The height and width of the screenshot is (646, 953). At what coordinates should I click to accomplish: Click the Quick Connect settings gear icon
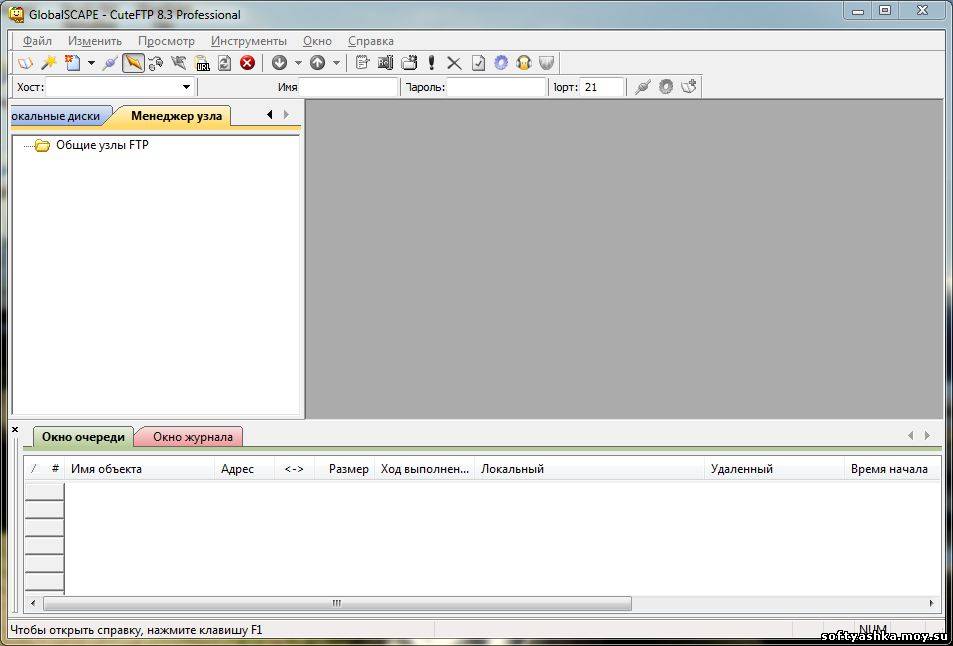(666, 87)
